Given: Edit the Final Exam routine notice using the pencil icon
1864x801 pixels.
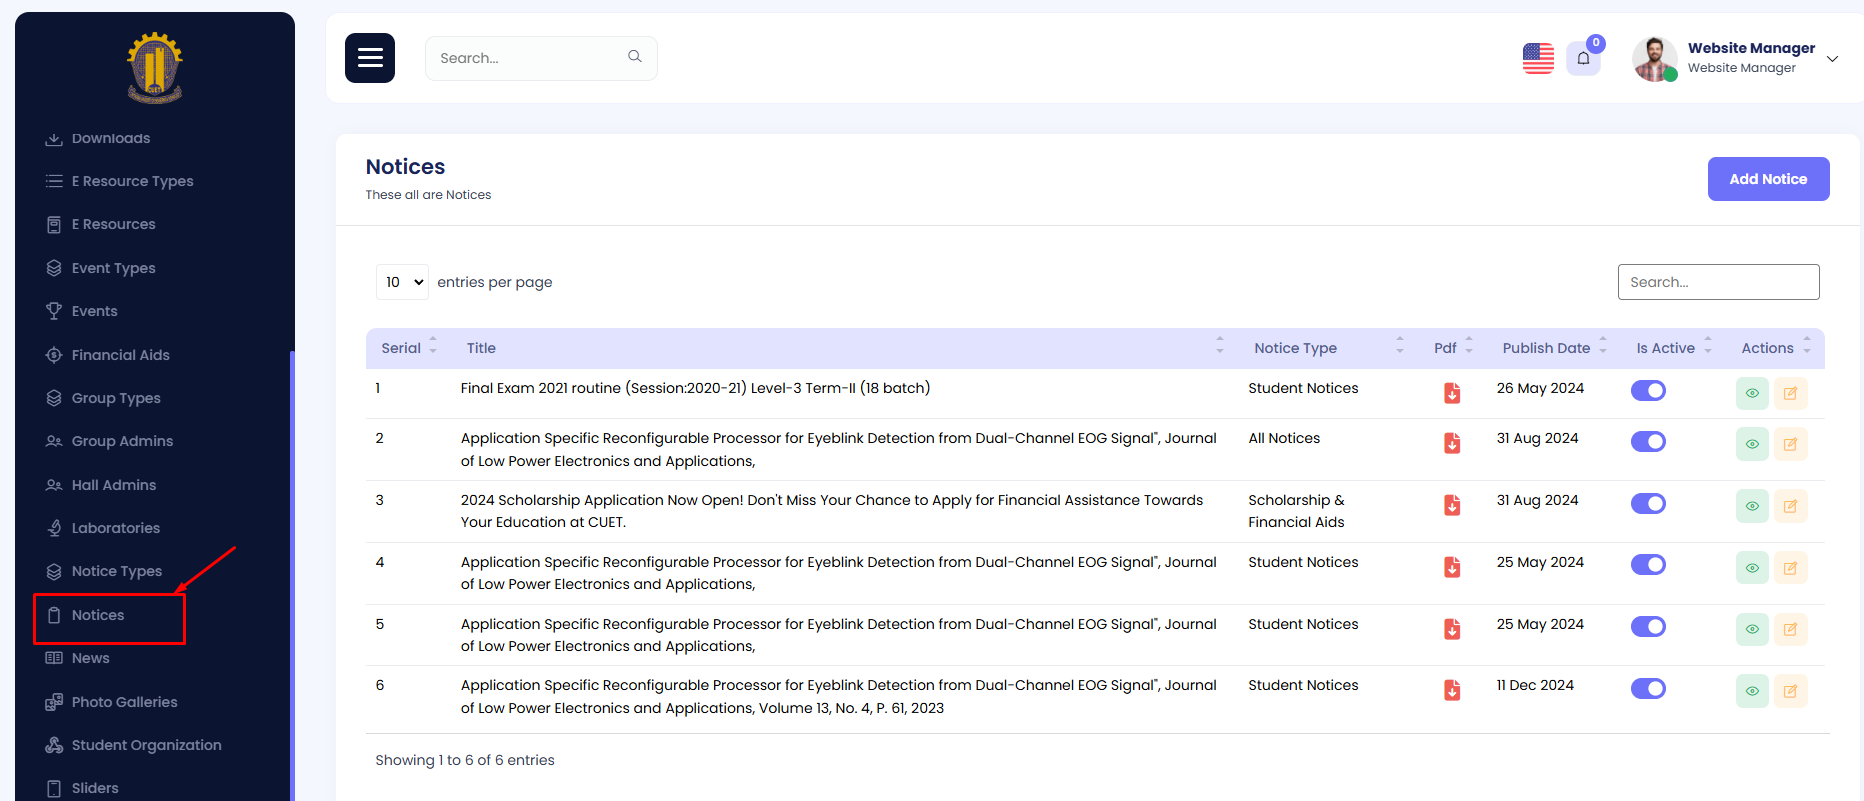Looking at the screenshot, I should (x=1790, y=394).
